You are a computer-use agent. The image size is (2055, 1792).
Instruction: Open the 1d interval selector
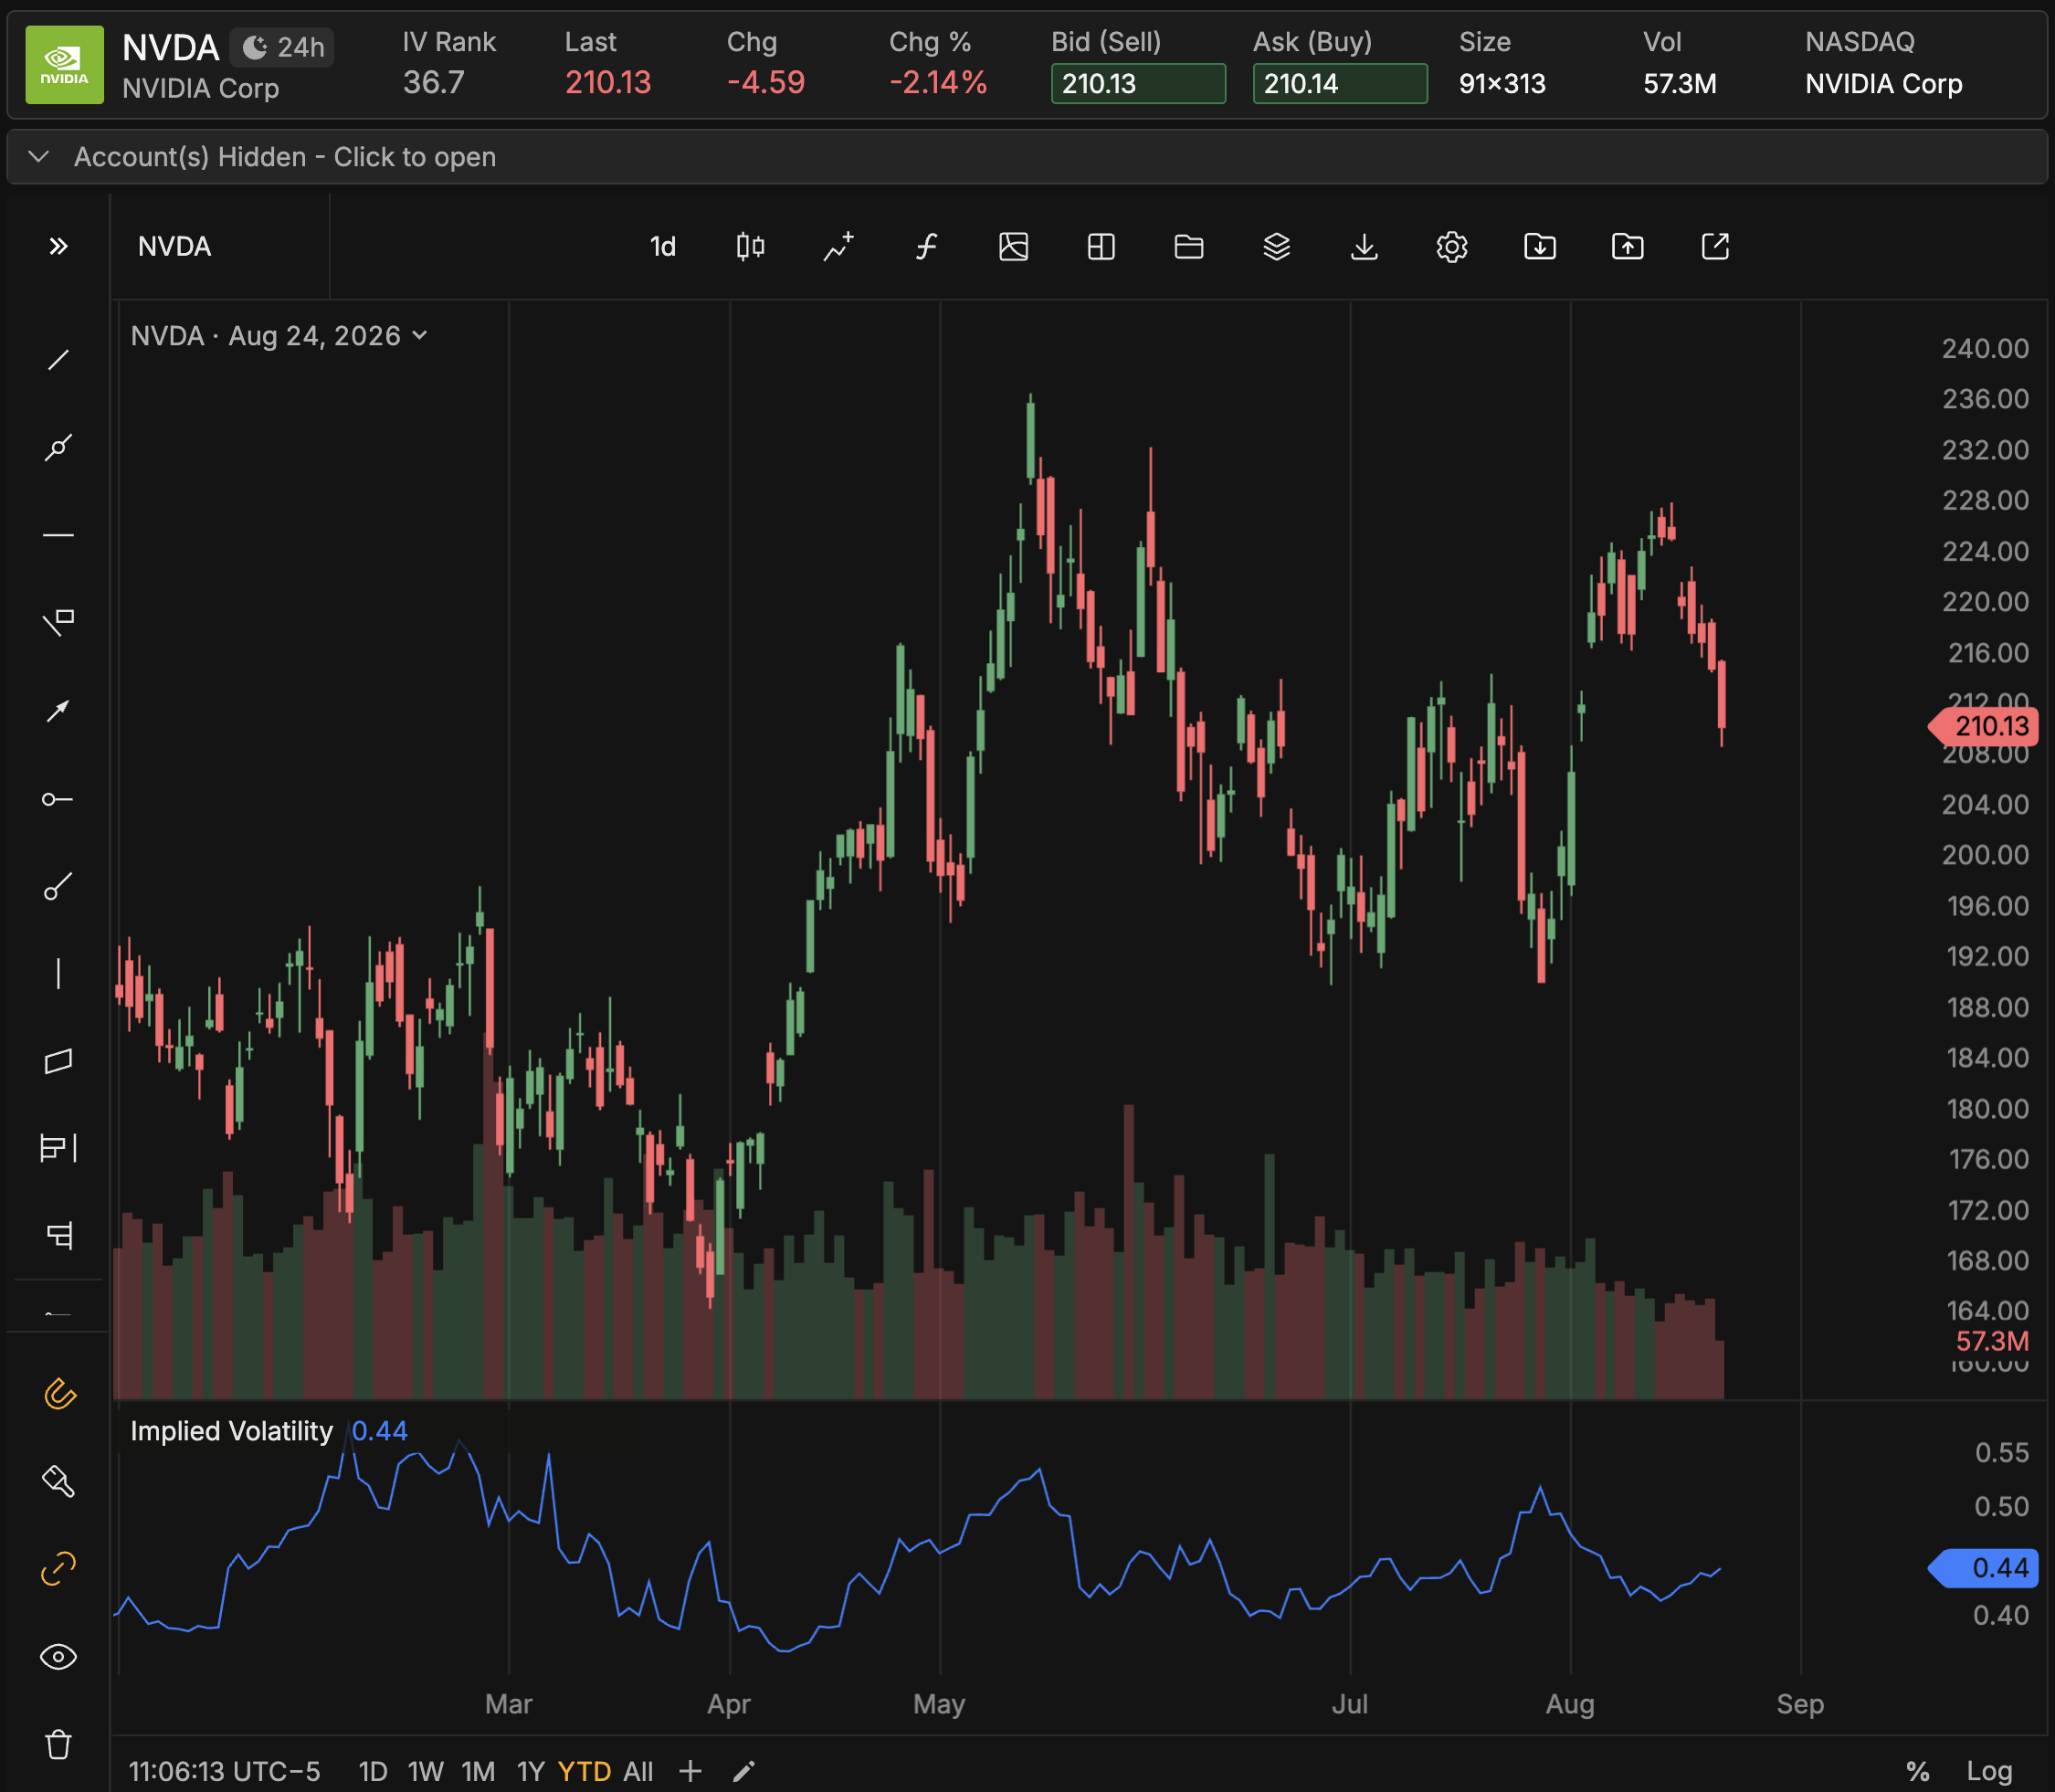(x=662, y=246)
